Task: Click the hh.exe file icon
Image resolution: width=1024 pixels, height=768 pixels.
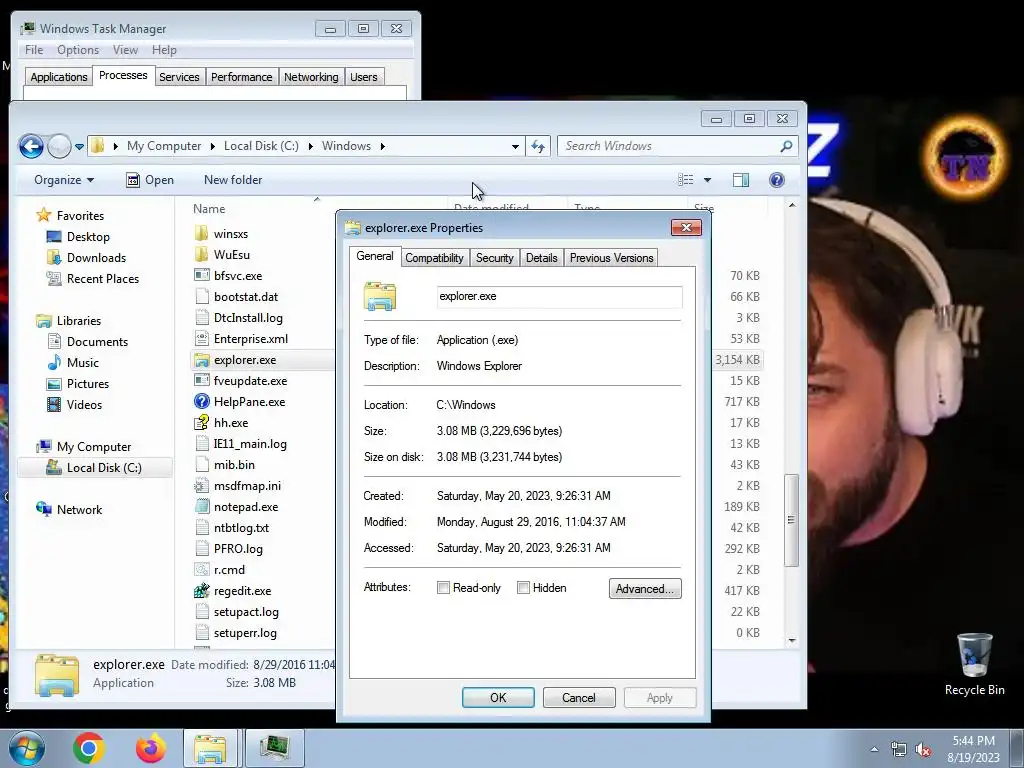Action: [202, 423]
